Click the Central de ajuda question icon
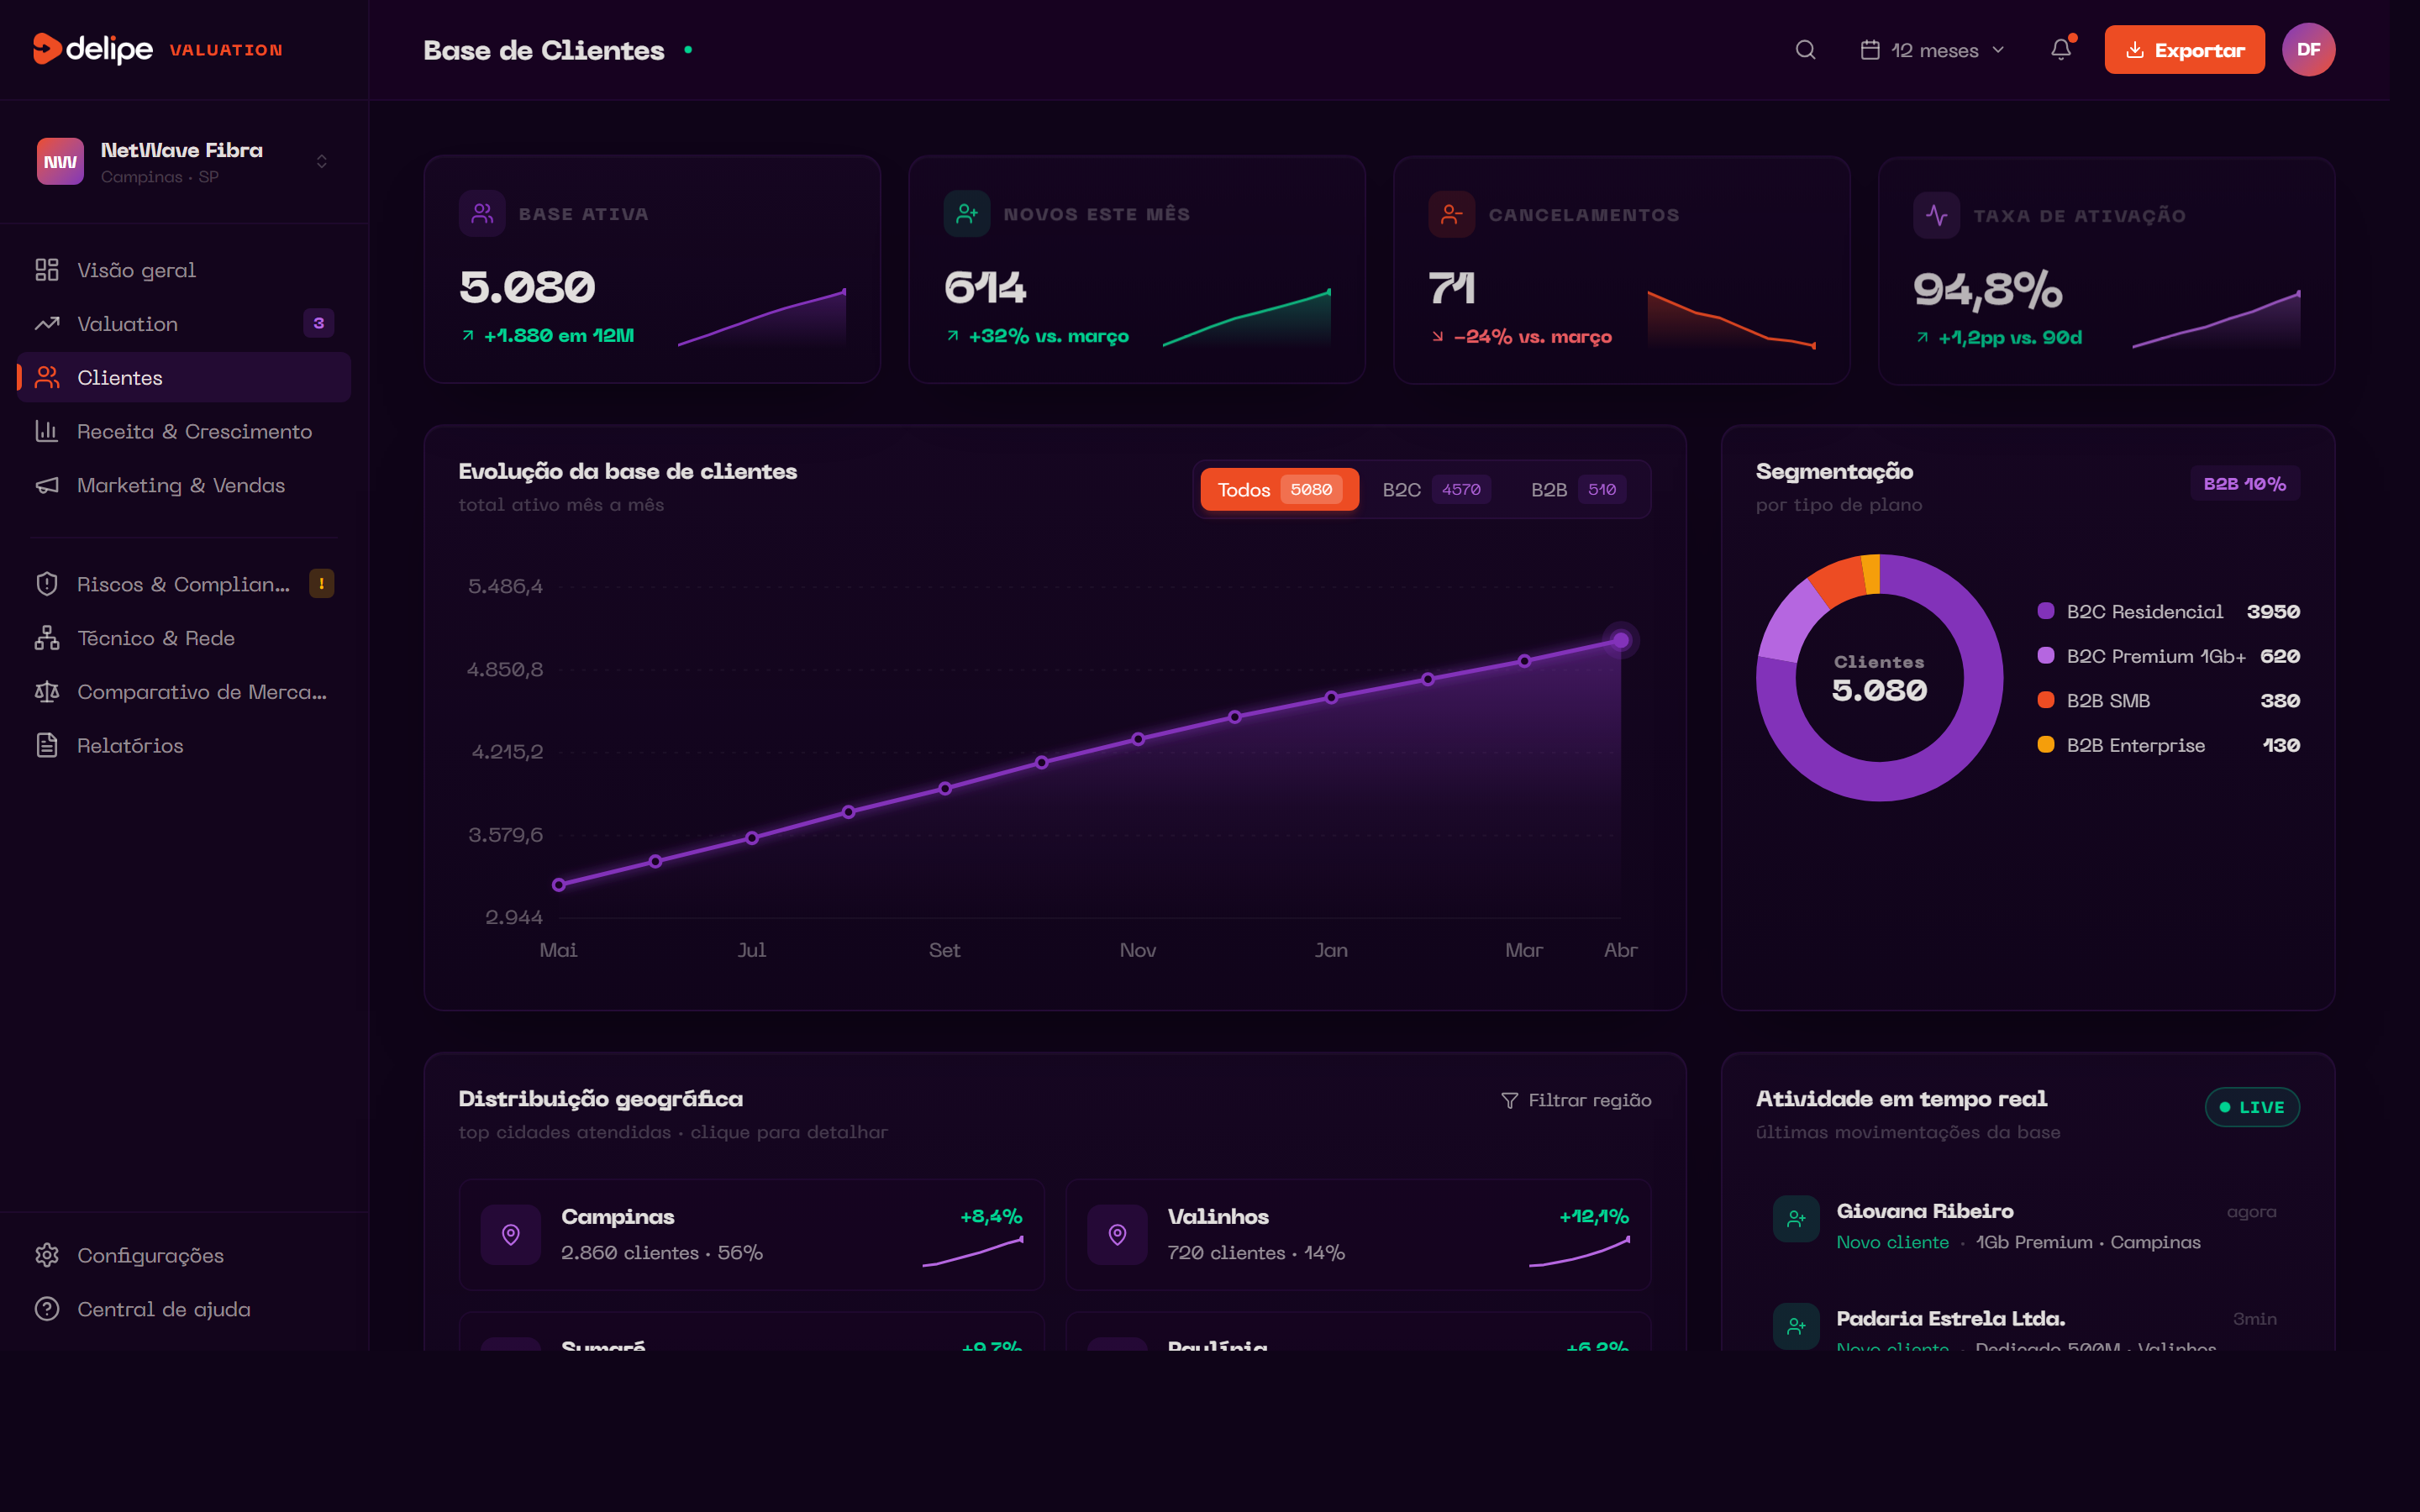The width and height of the screenshot is (2420, 1512). pyautogui.click(x=47, y=1309)
